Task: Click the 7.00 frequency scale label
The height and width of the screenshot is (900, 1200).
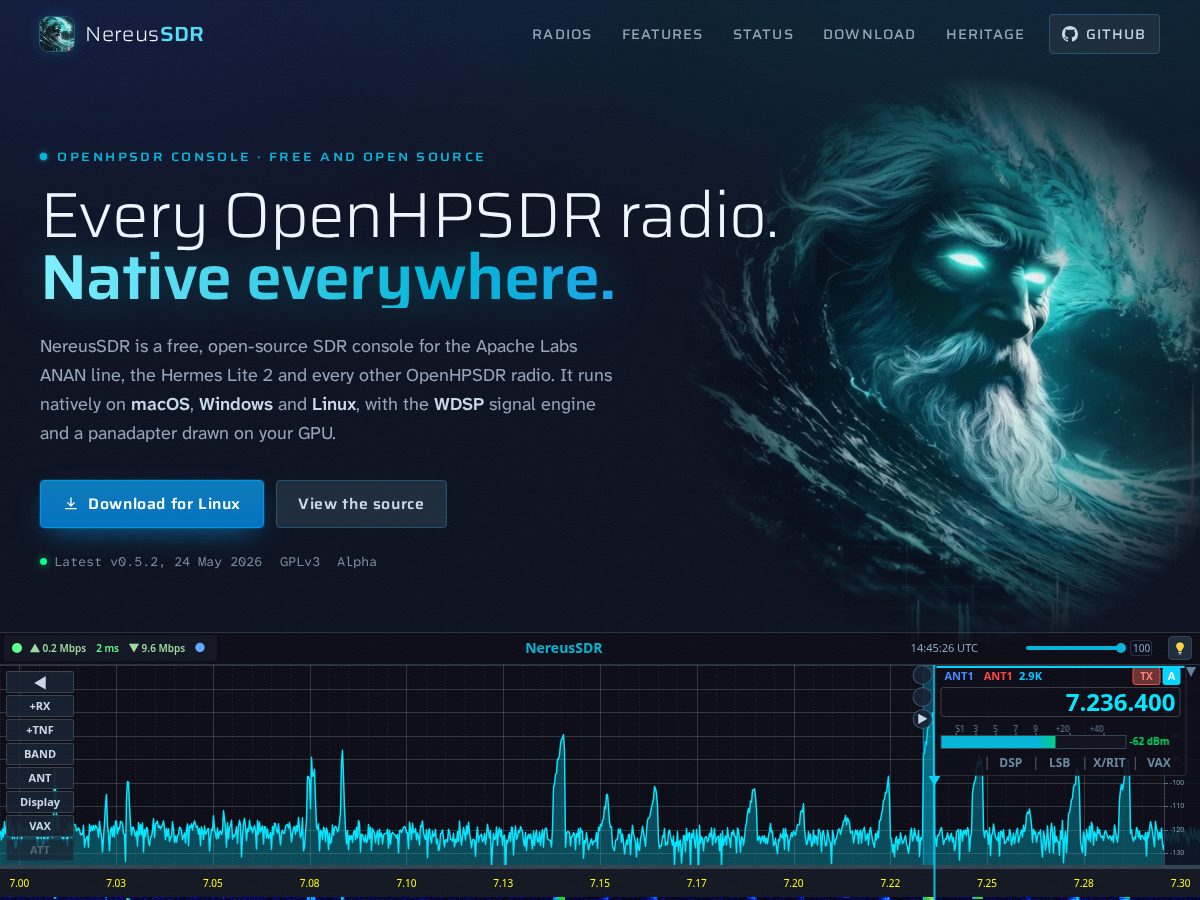Action: pyautogui.click(x=19, y=883)
